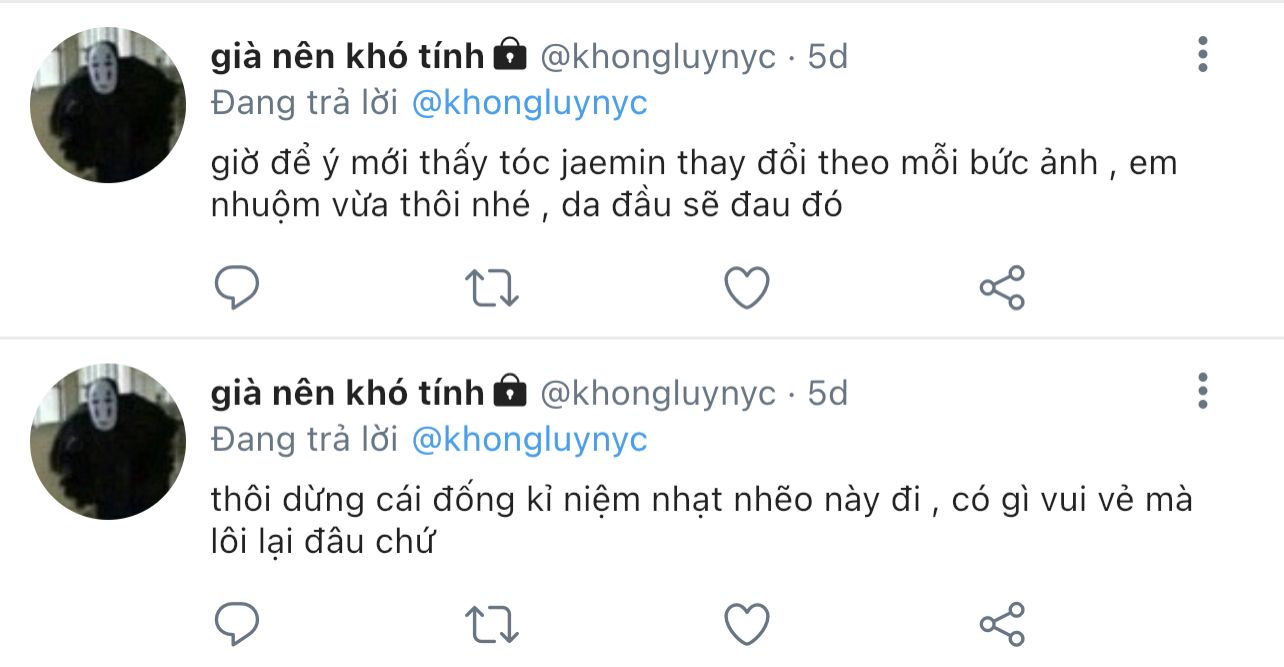Like the tweet about kỉ niệm nhạt nhẽo
The width and height of the screenshot is (1284, 667).
click(x=746, y=625)
